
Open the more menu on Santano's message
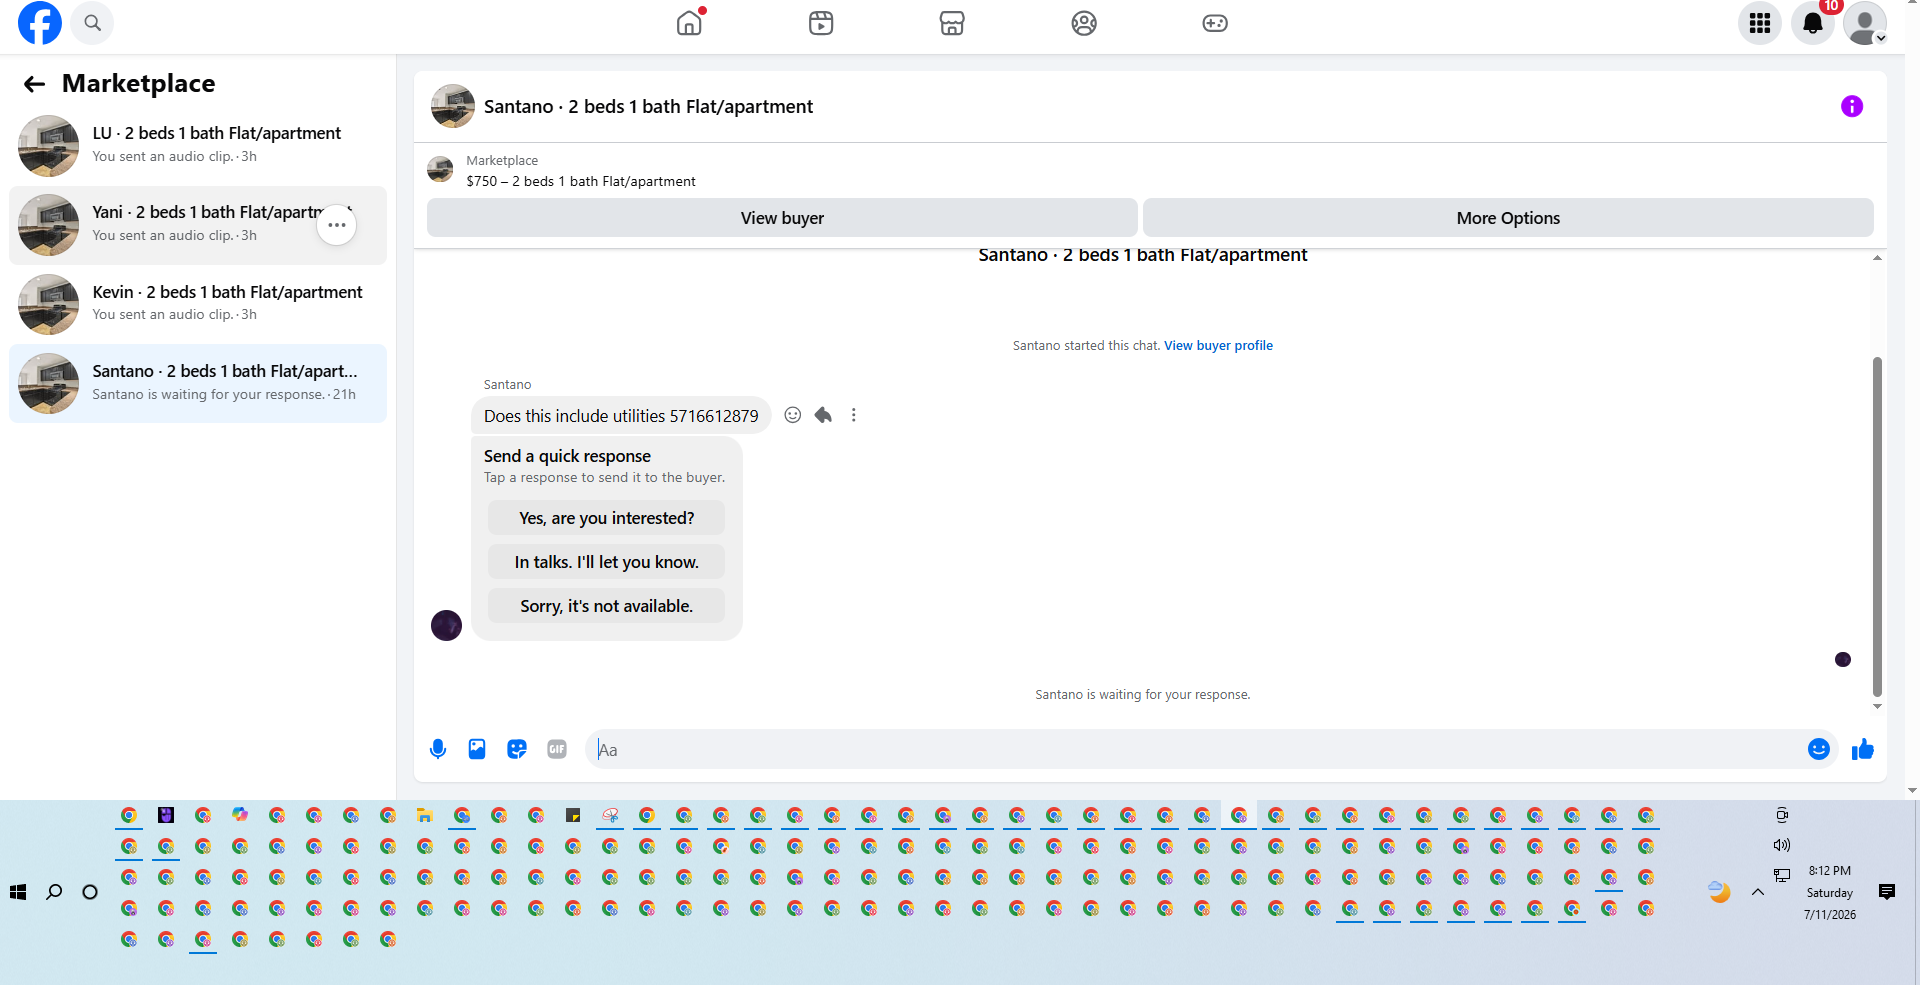(854, 415)
